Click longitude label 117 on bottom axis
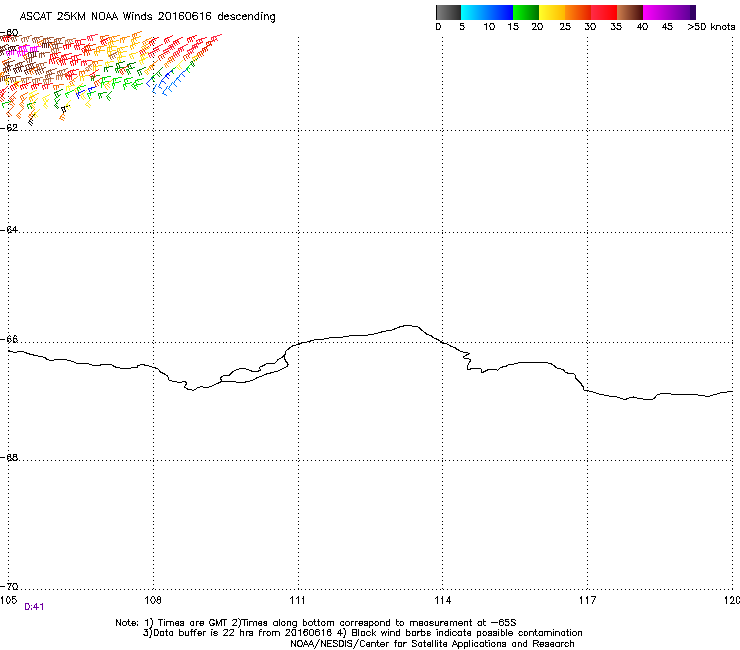 587,600
